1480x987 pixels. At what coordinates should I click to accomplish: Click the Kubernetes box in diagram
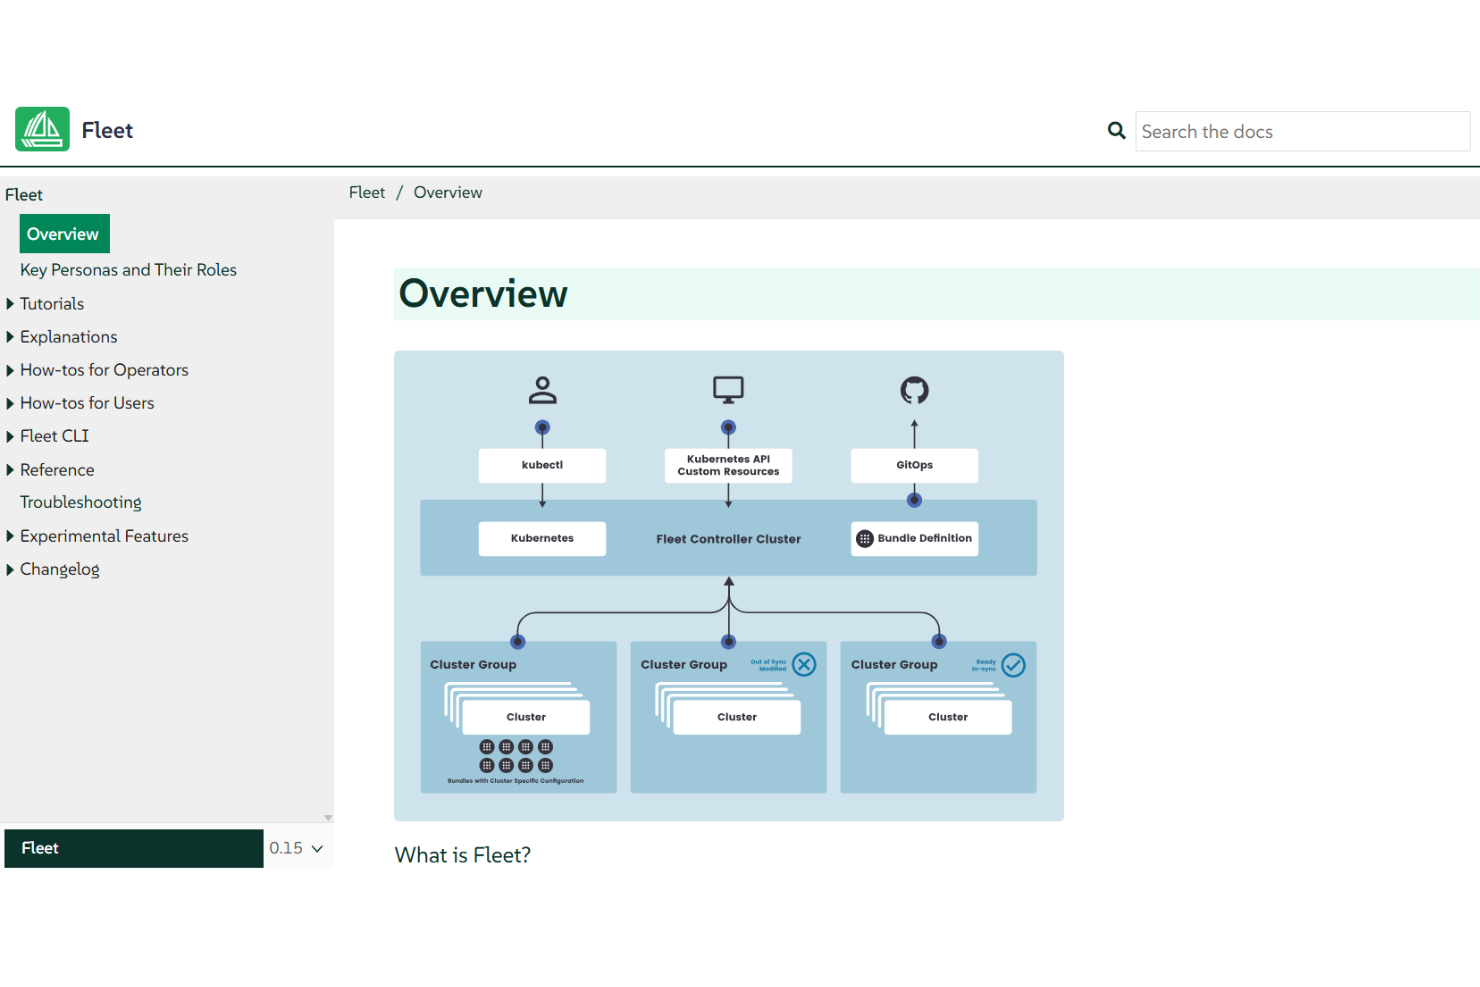(542, 538)
